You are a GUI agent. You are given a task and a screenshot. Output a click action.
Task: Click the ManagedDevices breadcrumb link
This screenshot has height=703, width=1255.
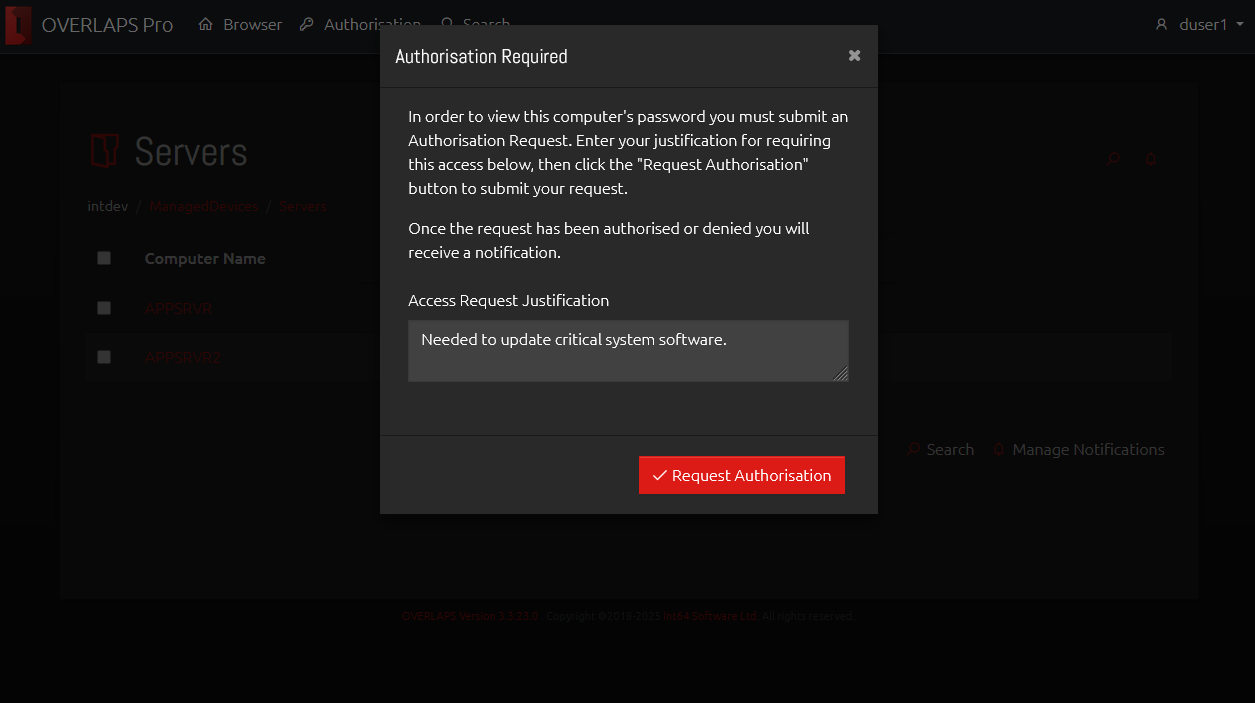204,206
